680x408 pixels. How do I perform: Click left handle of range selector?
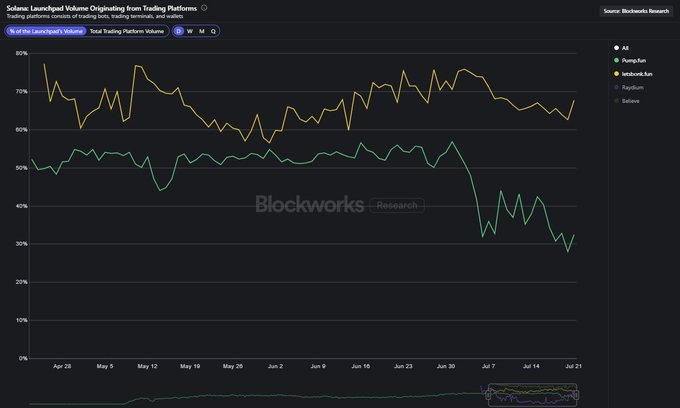487,398
